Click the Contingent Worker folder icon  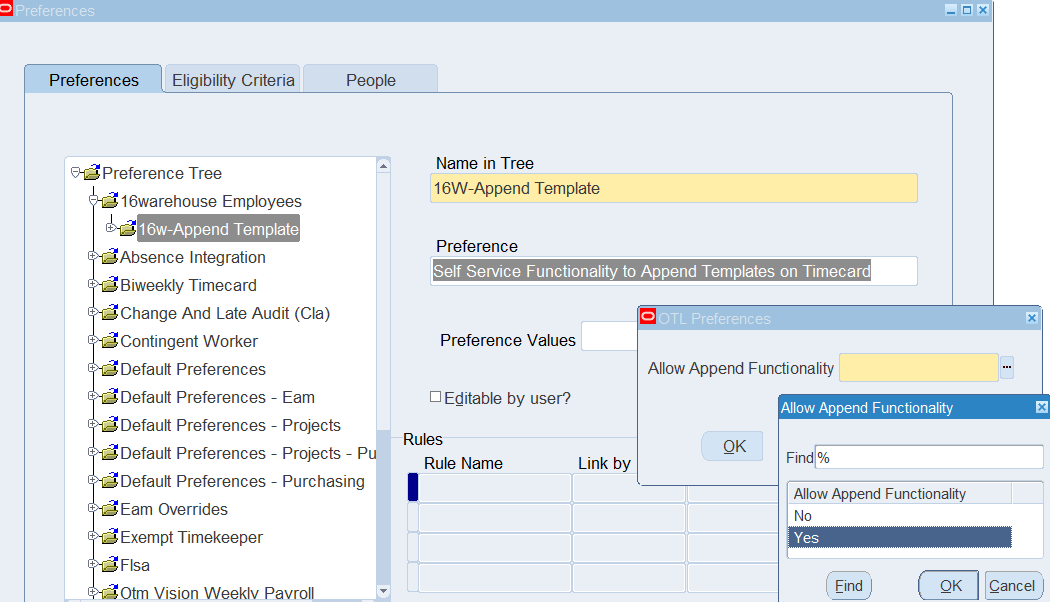tap(109, 342)
